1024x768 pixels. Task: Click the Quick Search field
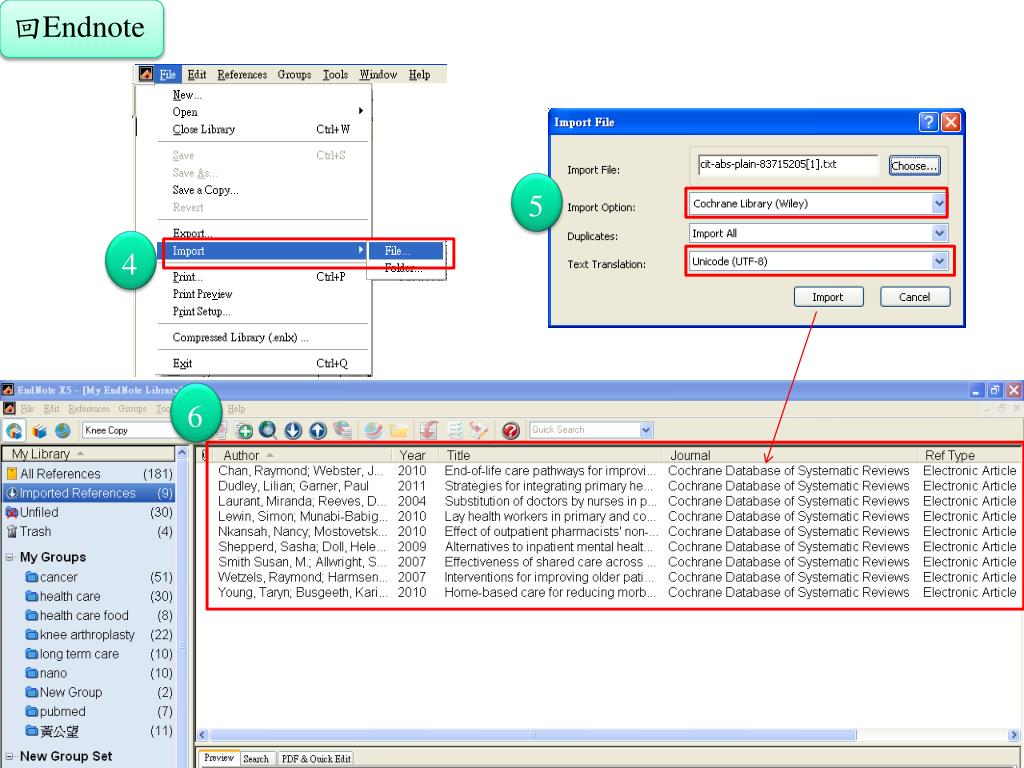click(x=585, y=430)
